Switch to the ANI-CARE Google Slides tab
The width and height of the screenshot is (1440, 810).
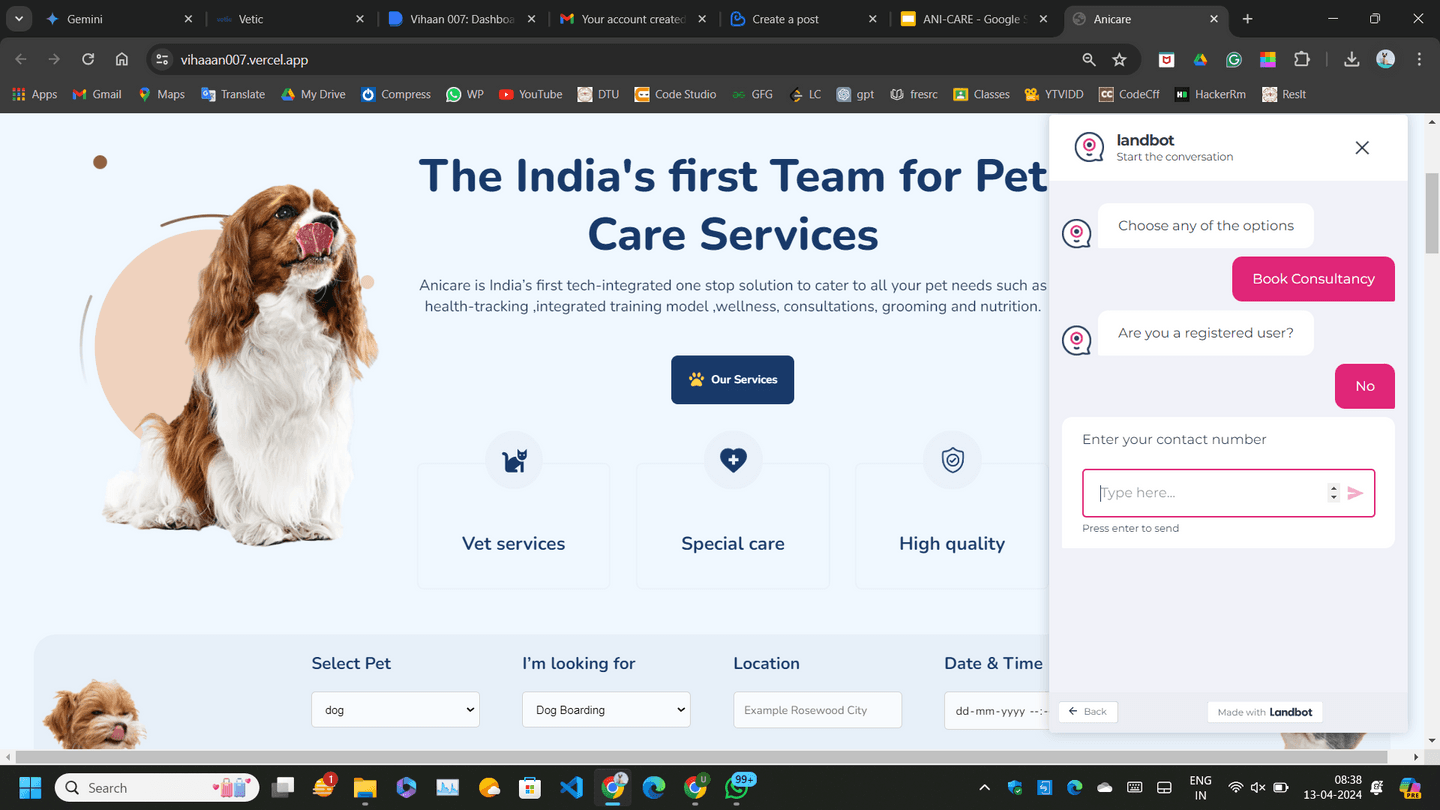tap(975, 19)
